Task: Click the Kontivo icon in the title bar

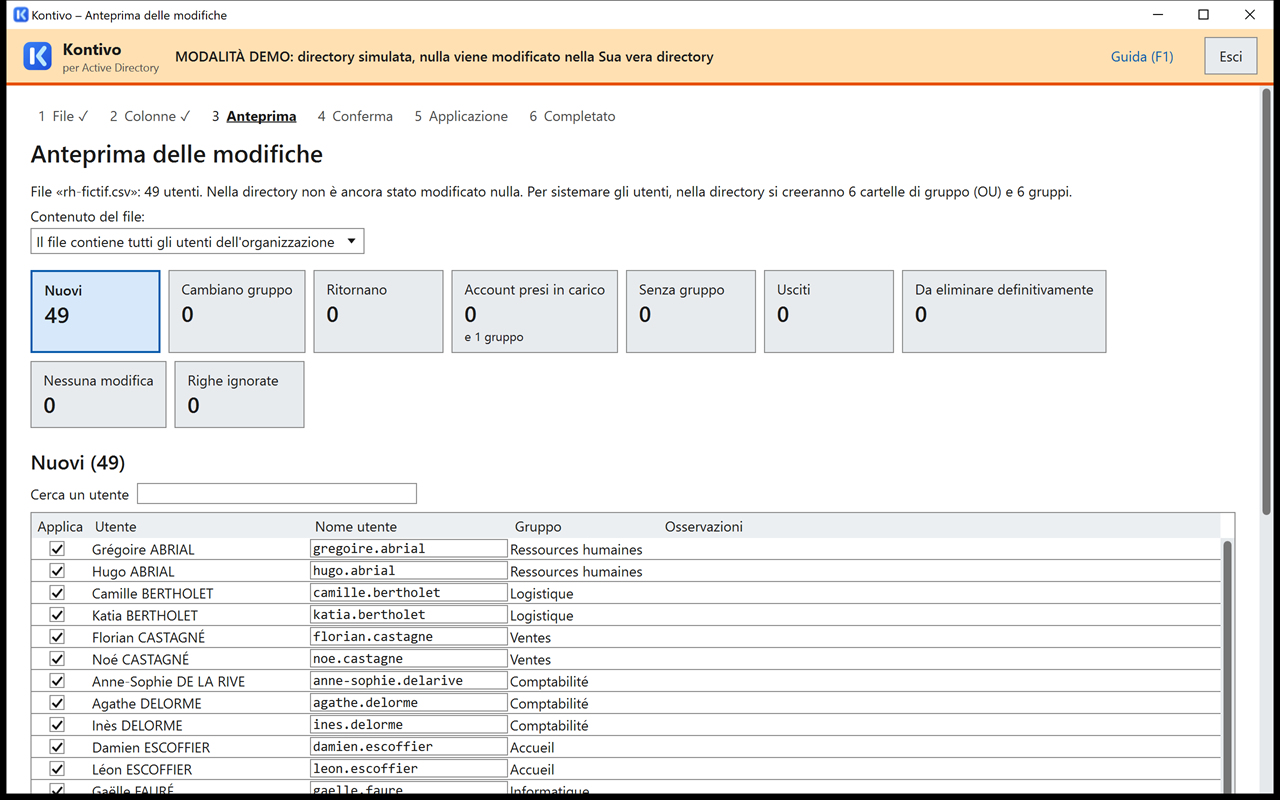Action: [x=20, y=15]
